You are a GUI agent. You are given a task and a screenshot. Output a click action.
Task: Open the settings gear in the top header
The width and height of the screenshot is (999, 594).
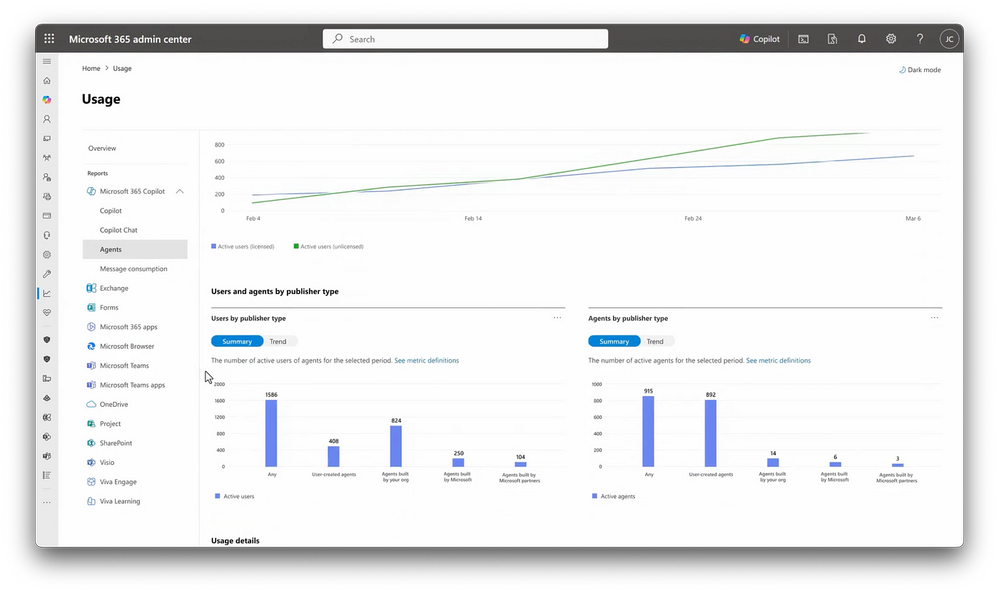tap(891, 39)
